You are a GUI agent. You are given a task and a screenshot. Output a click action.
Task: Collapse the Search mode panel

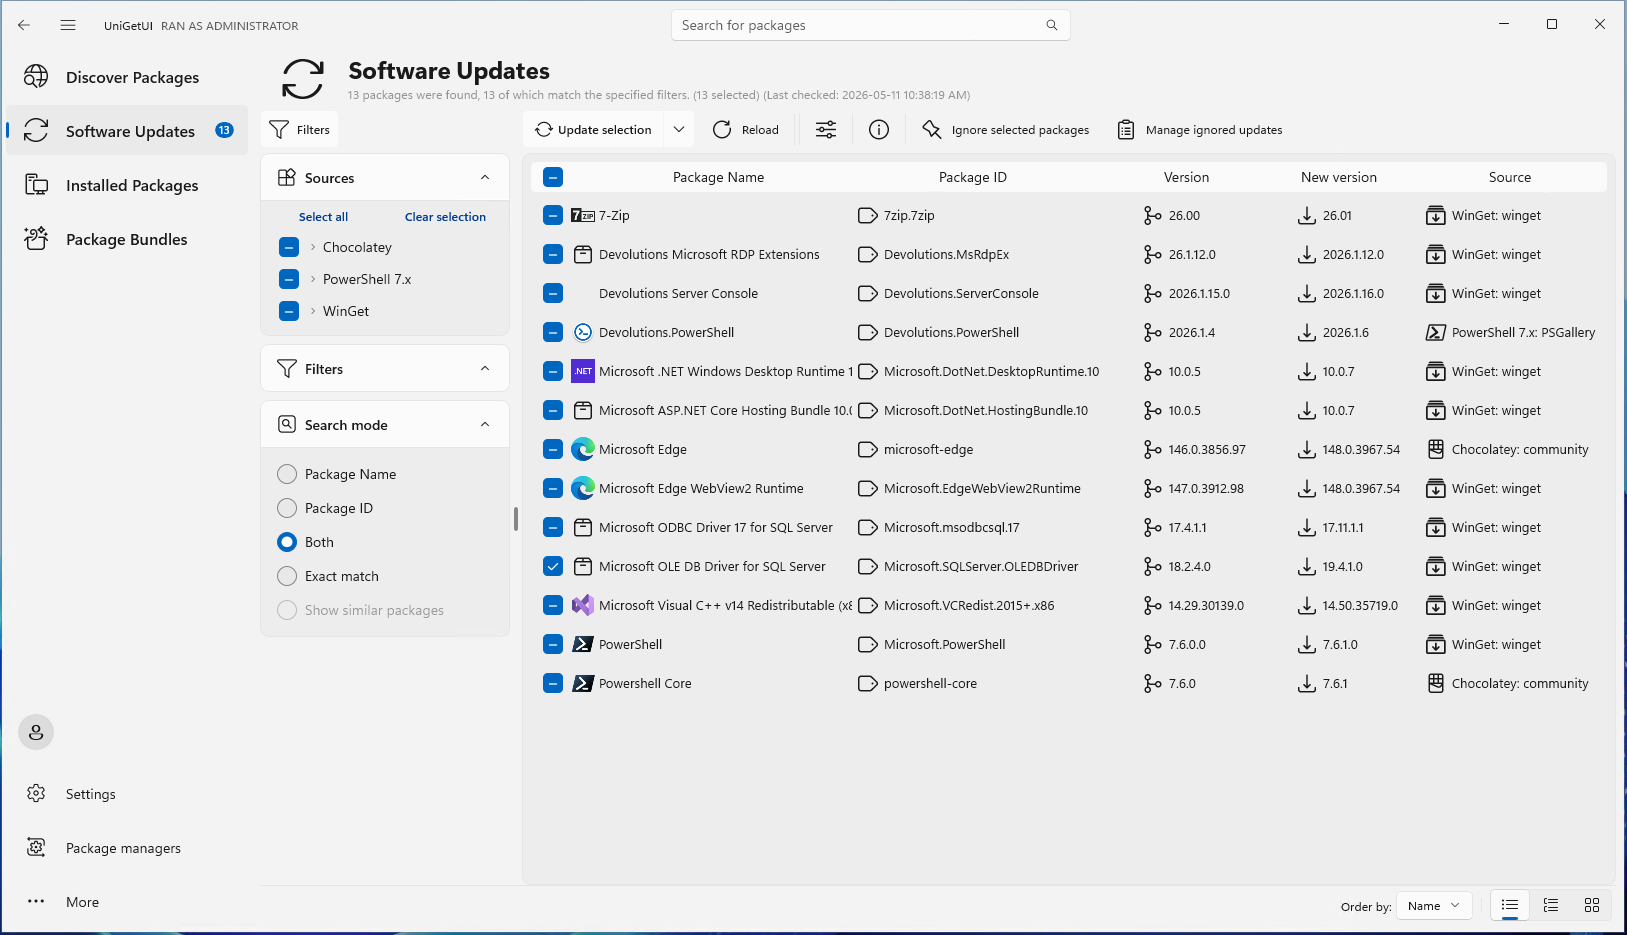point(485,424)
